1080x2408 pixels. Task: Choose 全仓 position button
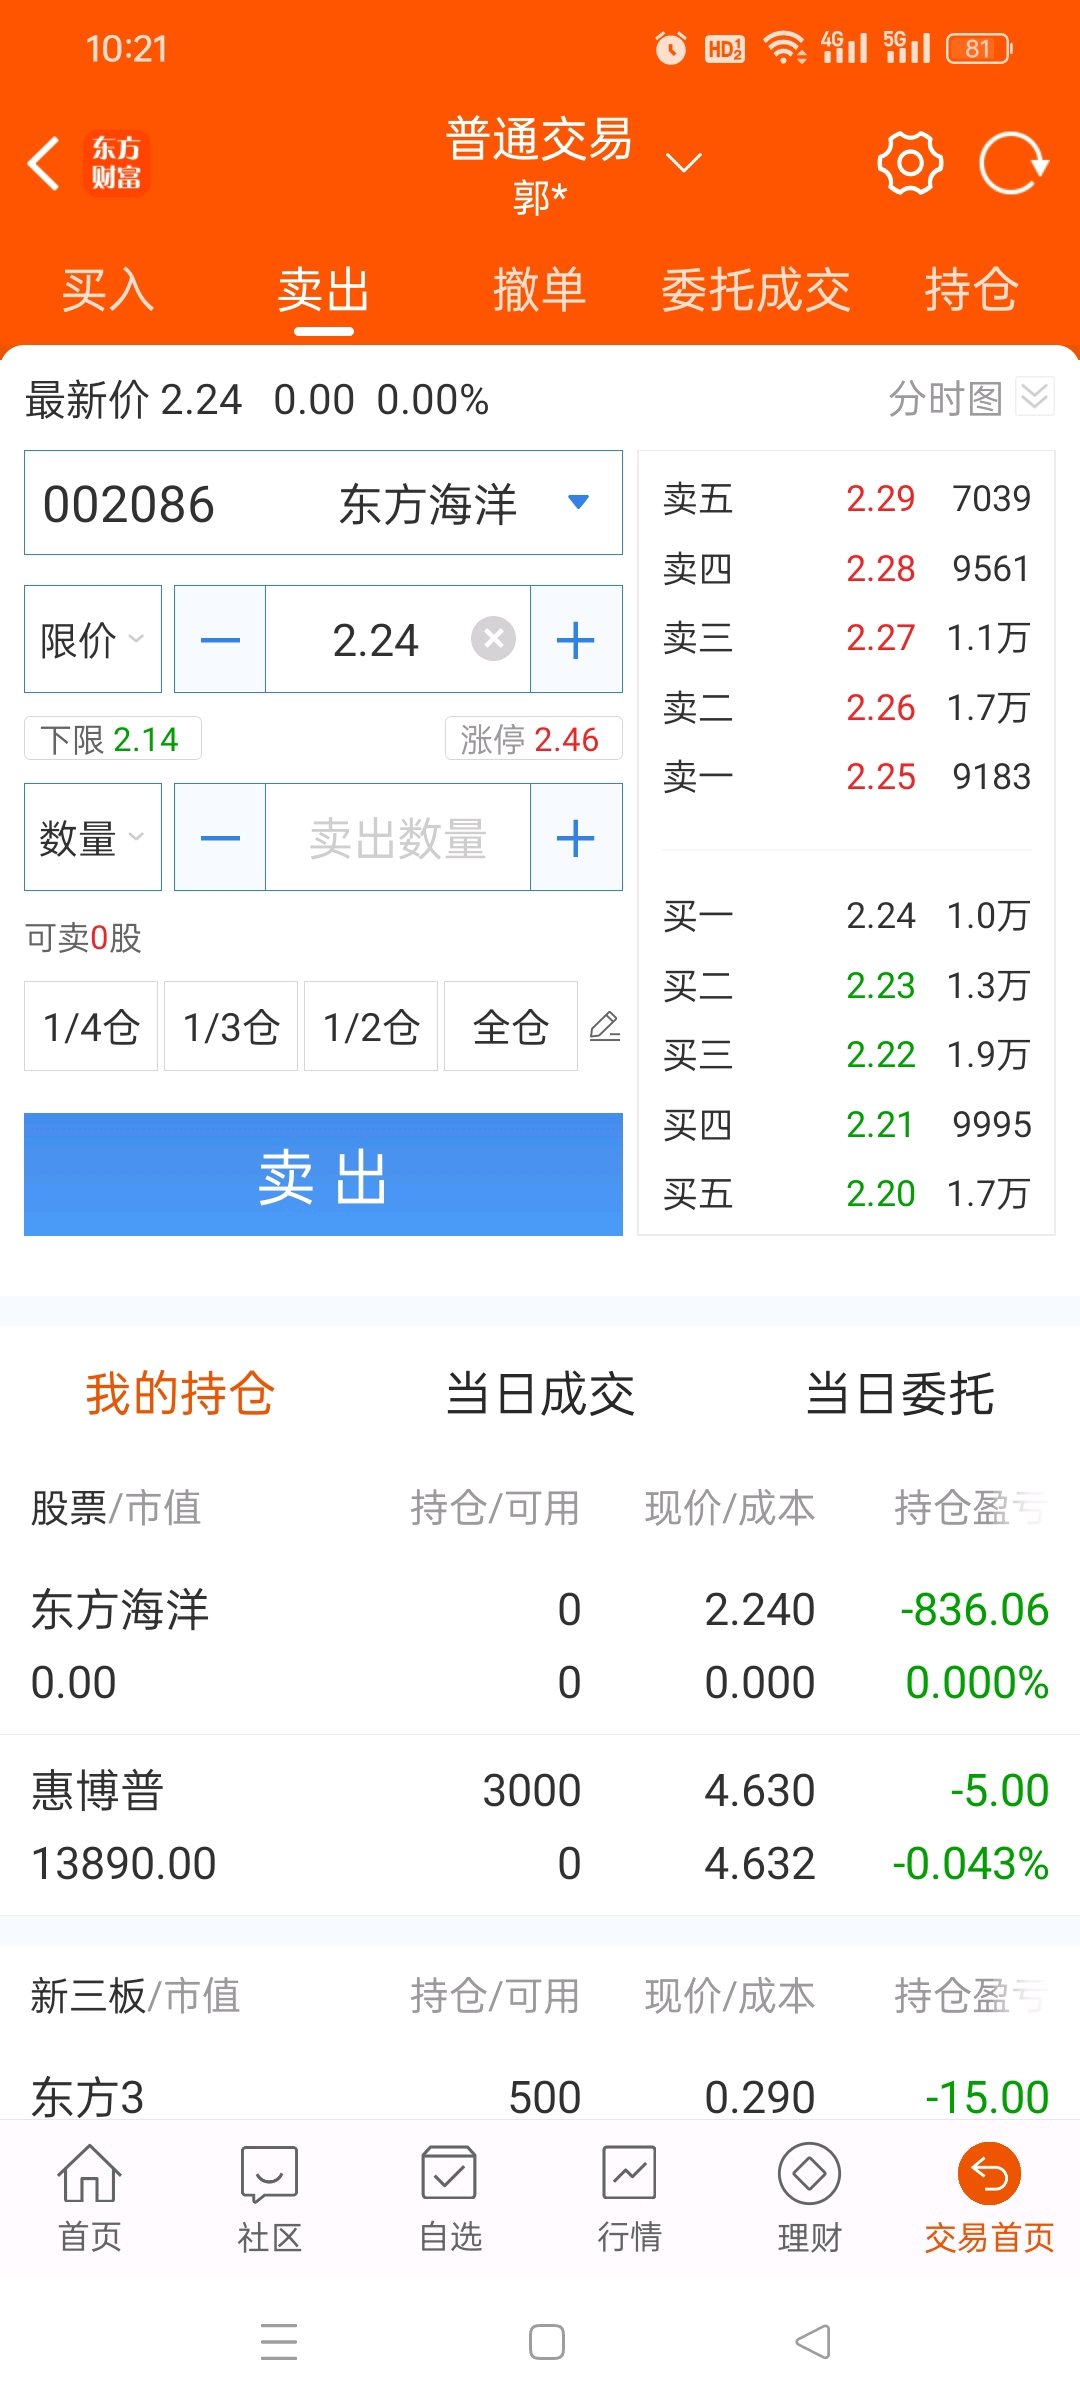coord(511,1026)
